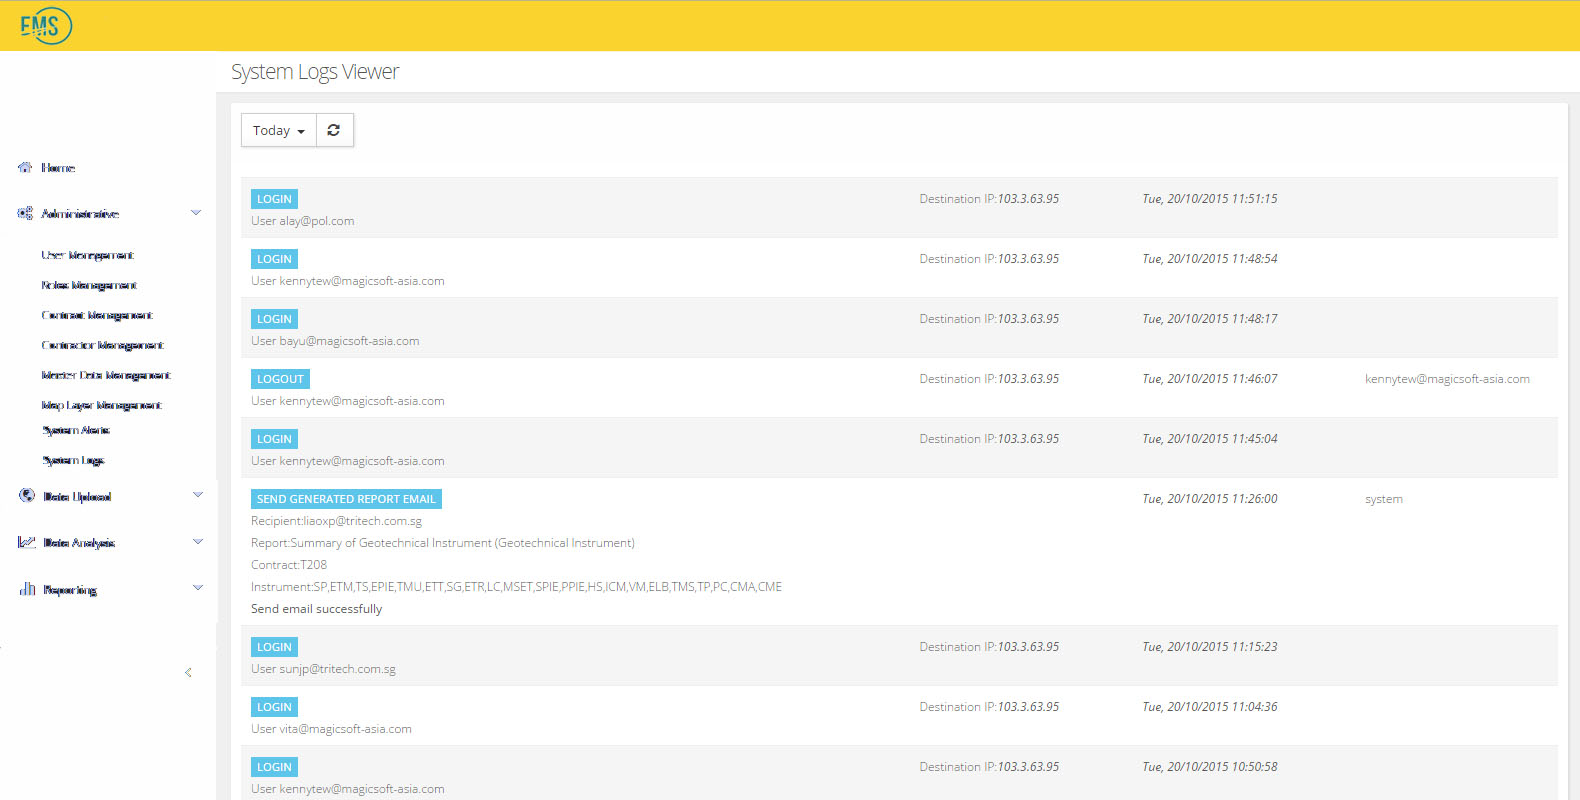The width and height of the screenshot is (1580, 800).
Task: Click the Data Analysis chart icon
Action: coord(27,542)
